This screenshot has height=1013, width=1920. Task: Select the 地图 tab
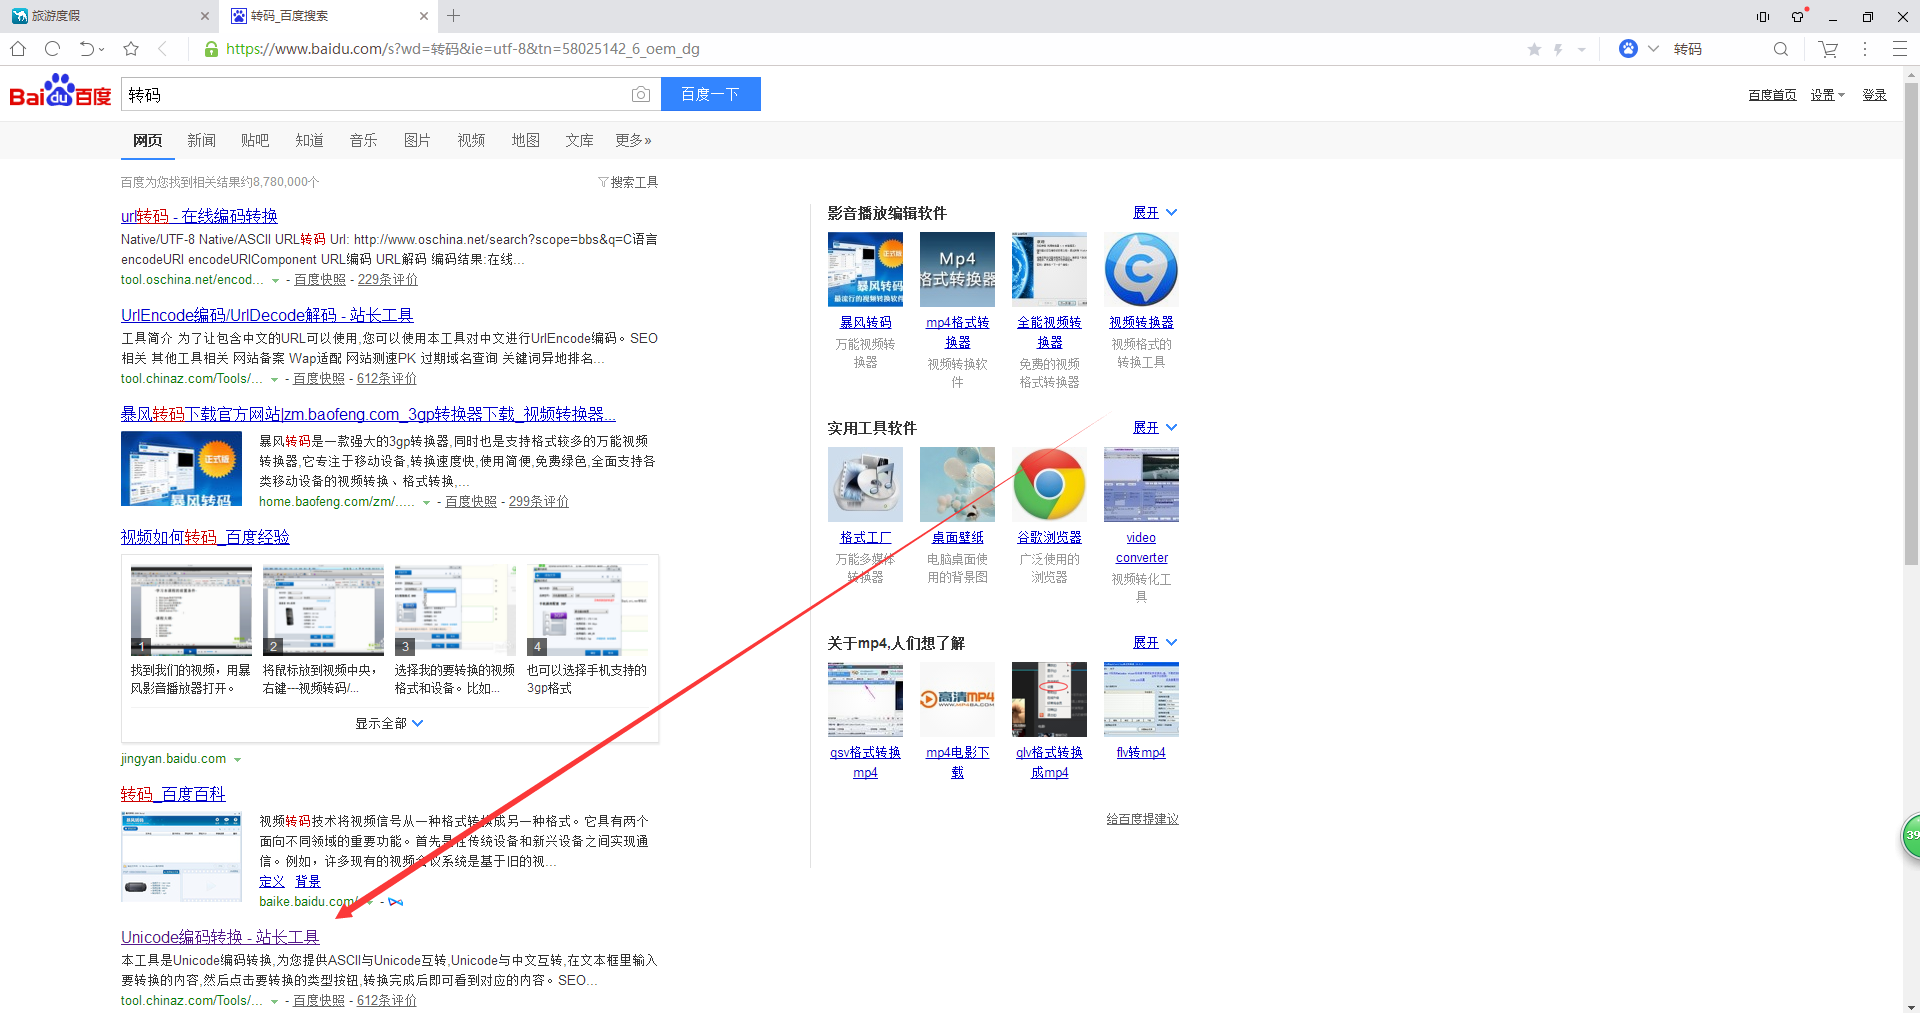pos(525,140)
